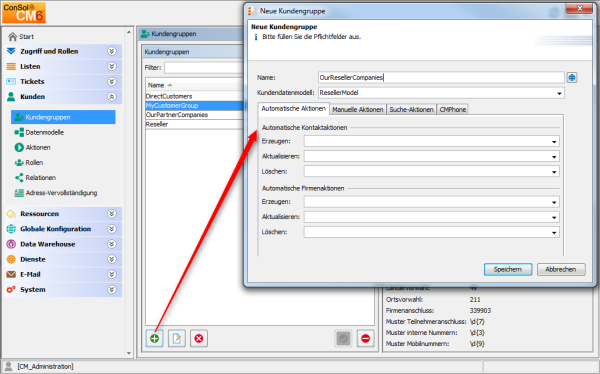This screenshot has height=374, width=600.
Task: Click the red delete customer group icon
Action: tap(199, 338)
